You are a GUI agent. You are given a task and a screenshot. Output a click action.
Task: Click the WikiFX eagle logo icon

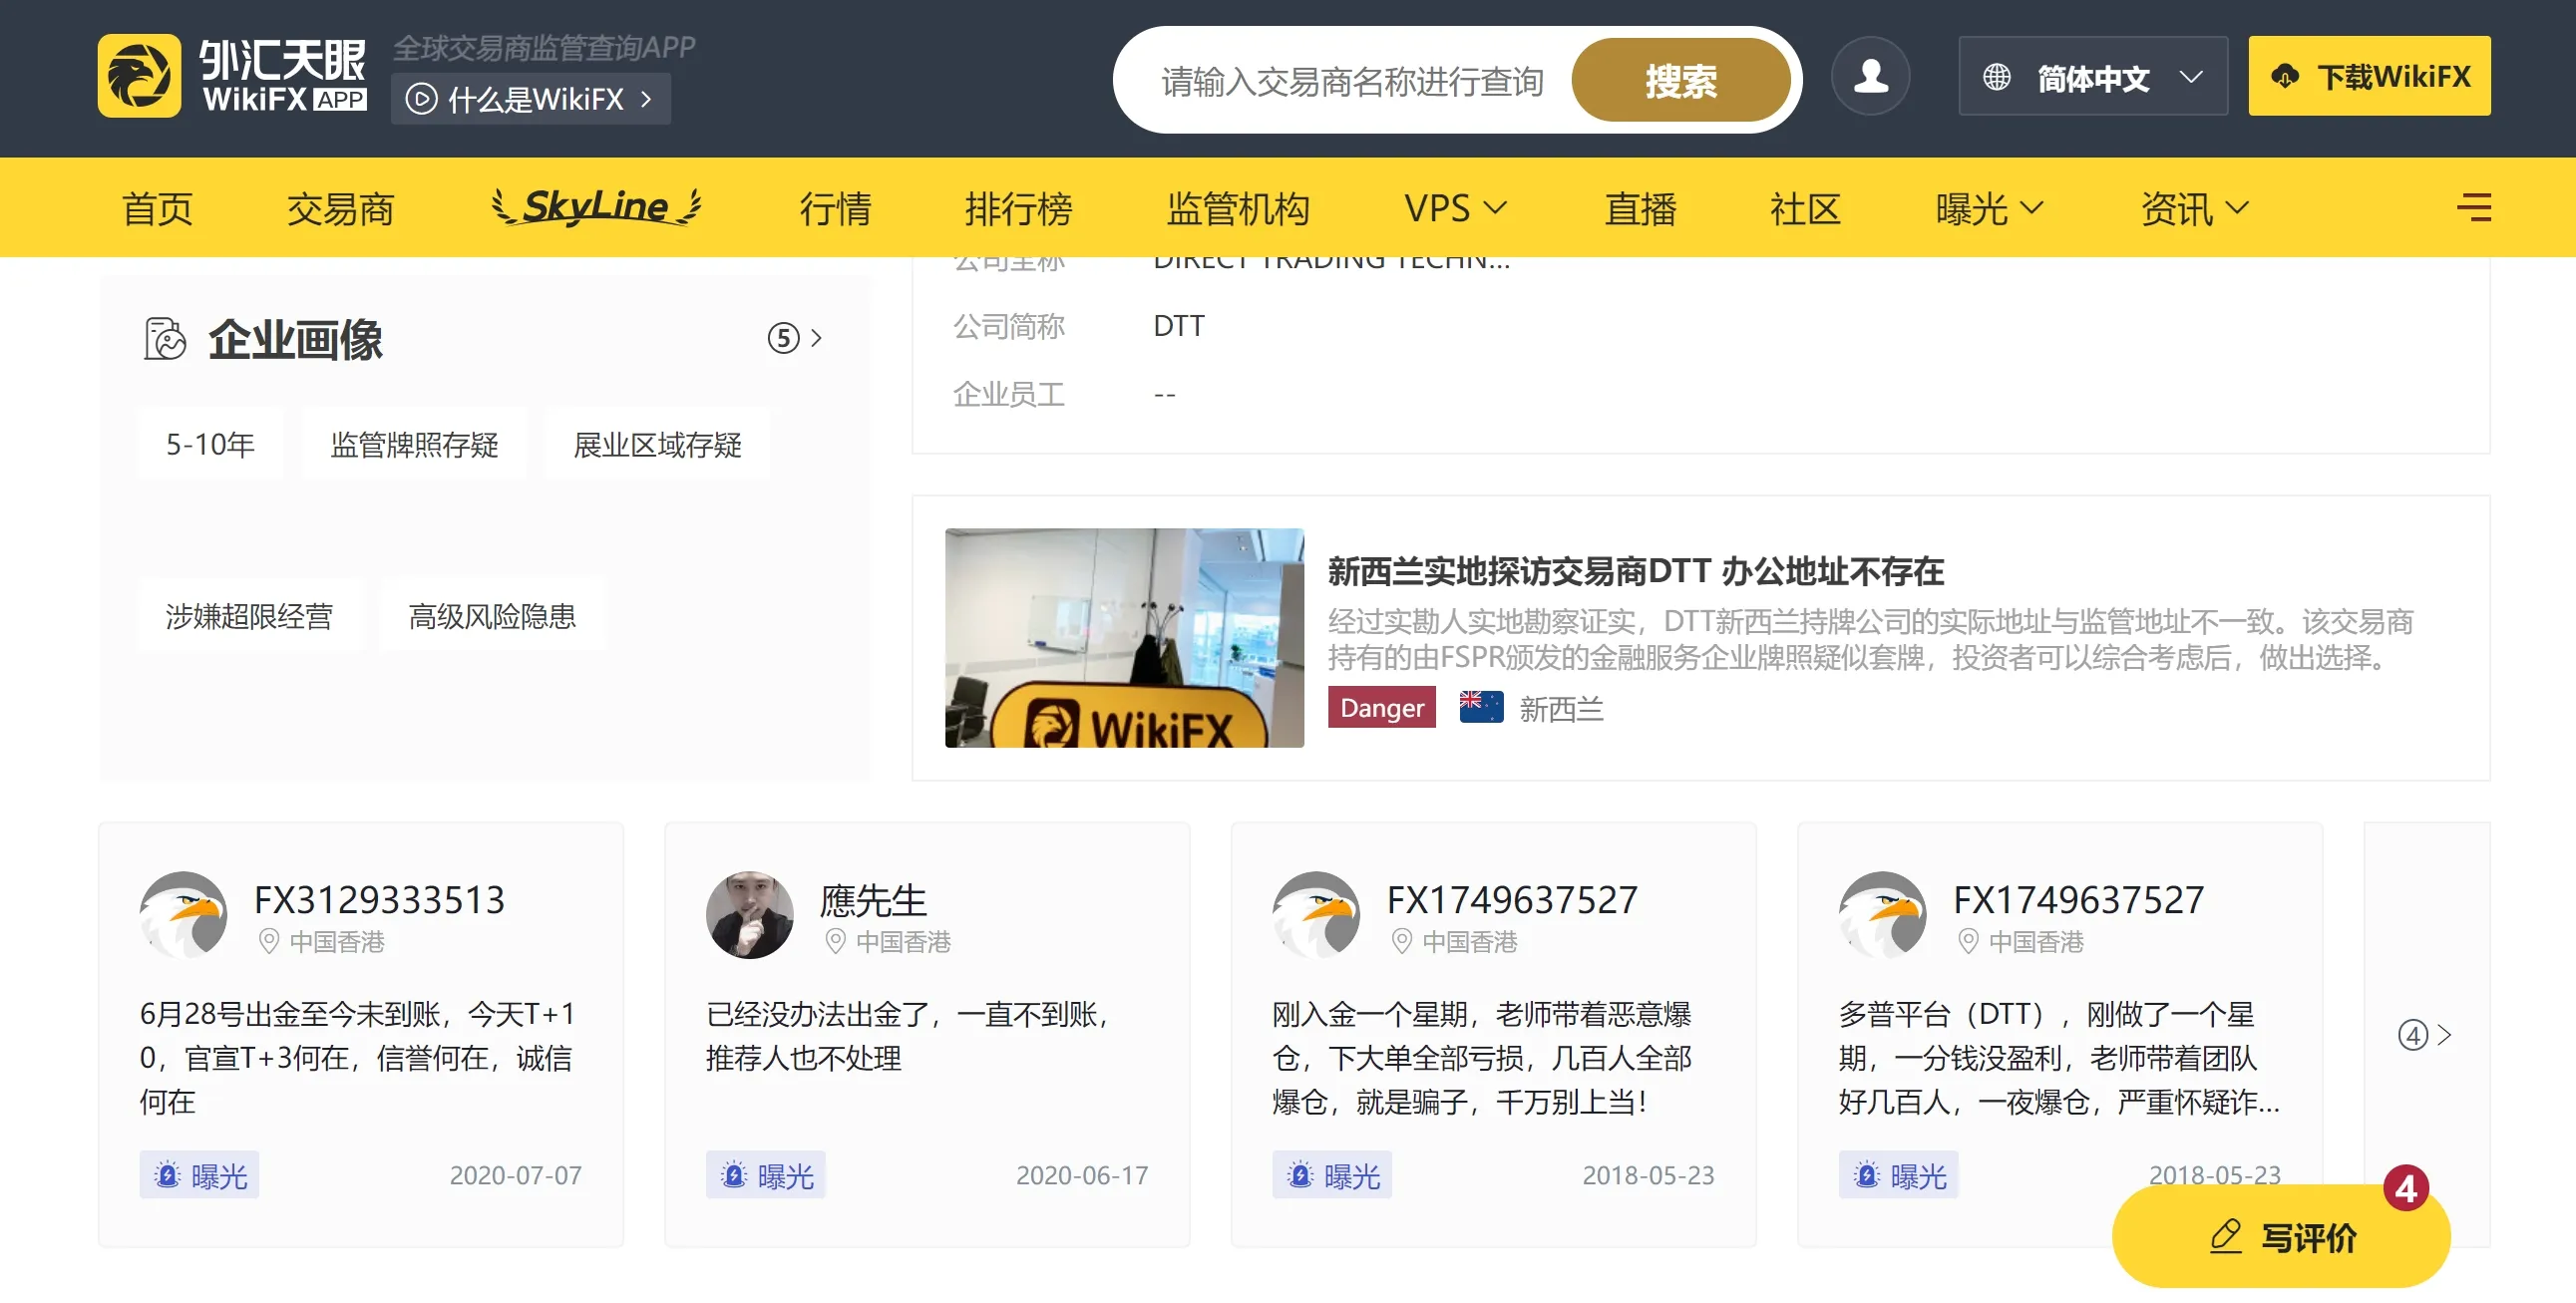[x=139, y=76]
